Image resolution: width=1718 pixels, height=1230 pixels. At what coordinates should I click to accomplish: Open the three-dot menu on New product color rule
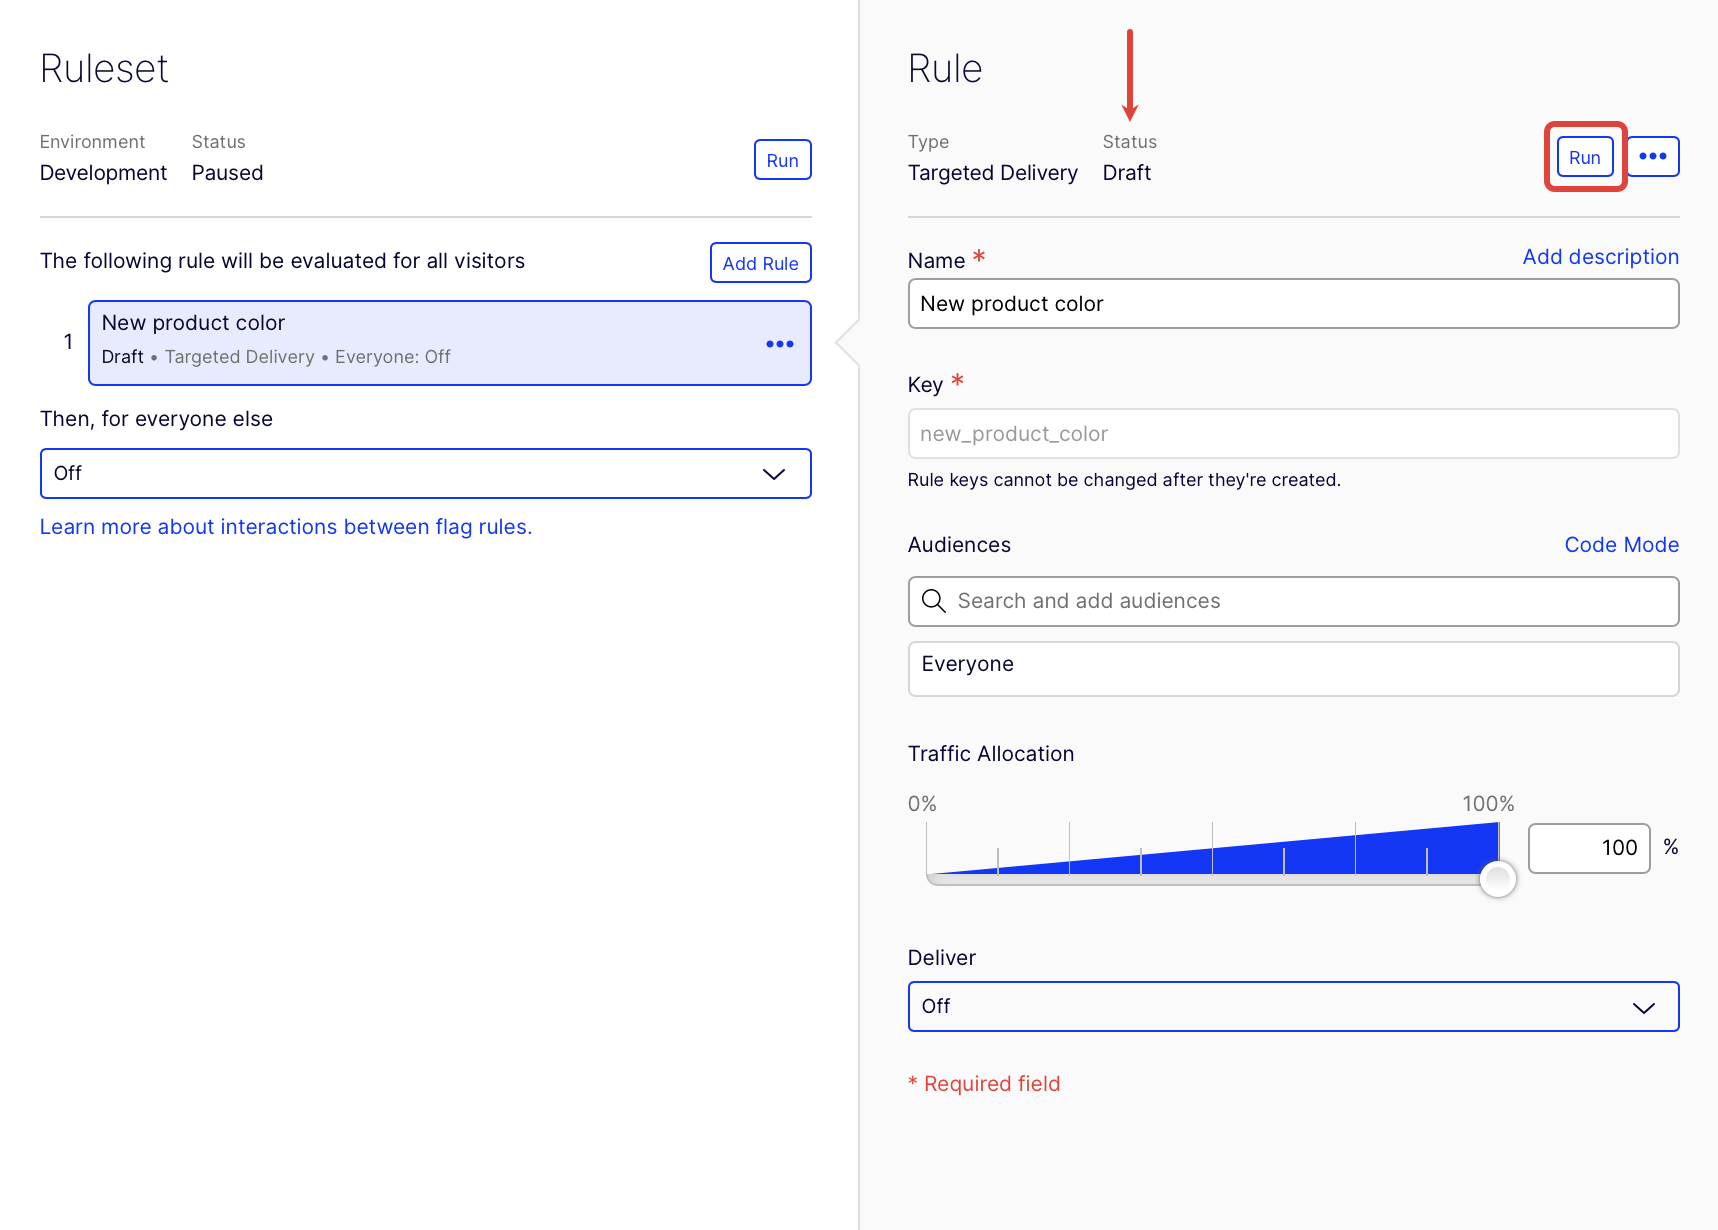click(779, 344)
